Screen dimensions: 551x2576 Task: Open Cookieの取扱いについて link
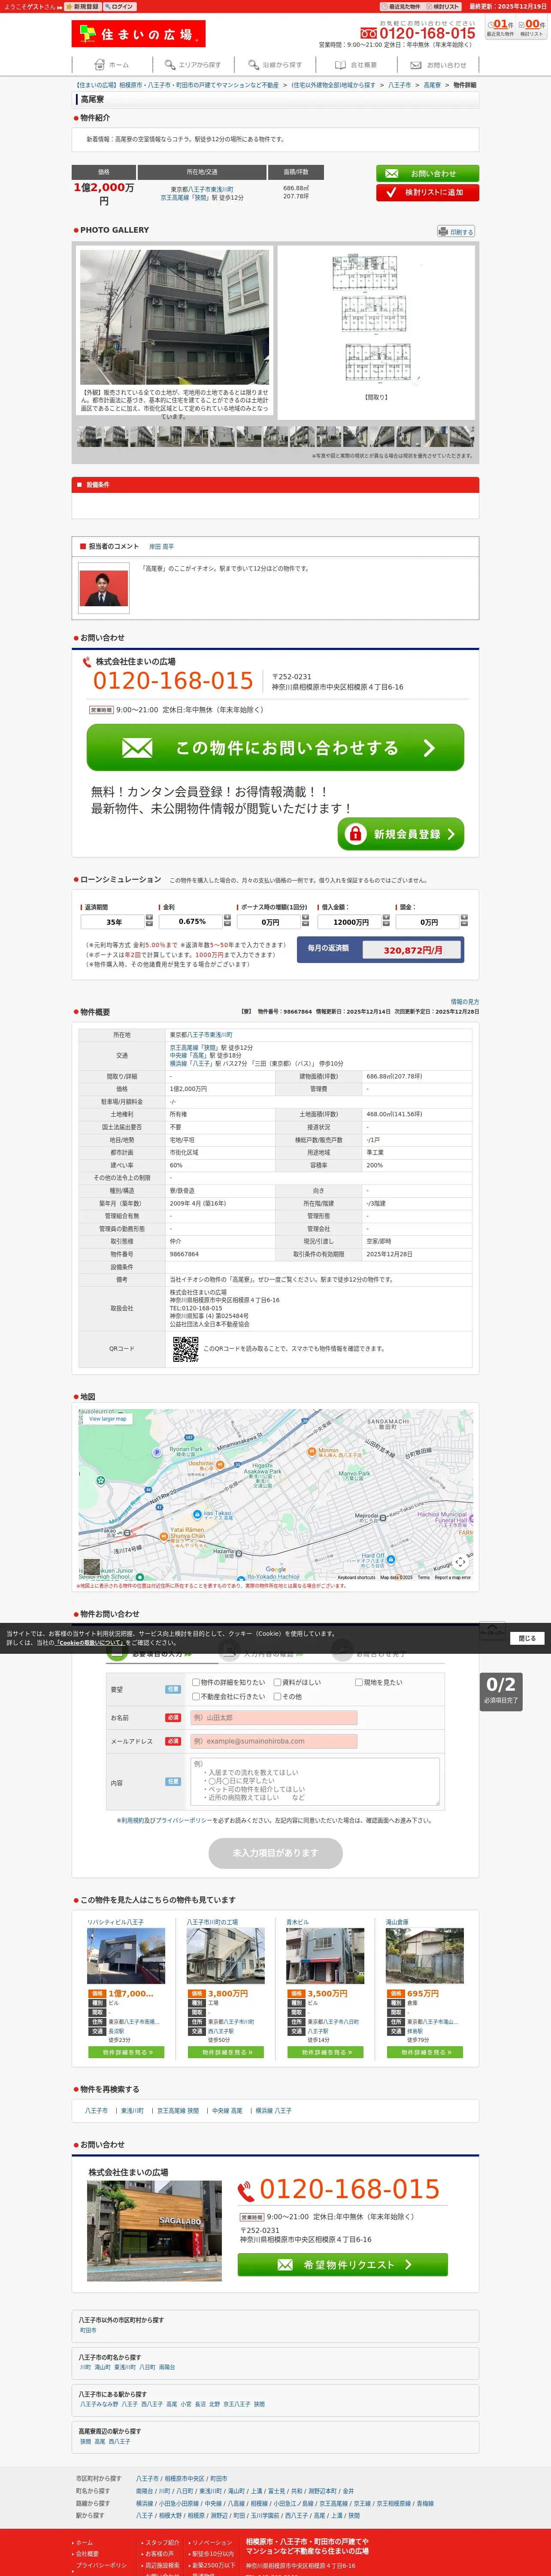click(90, 1643)
